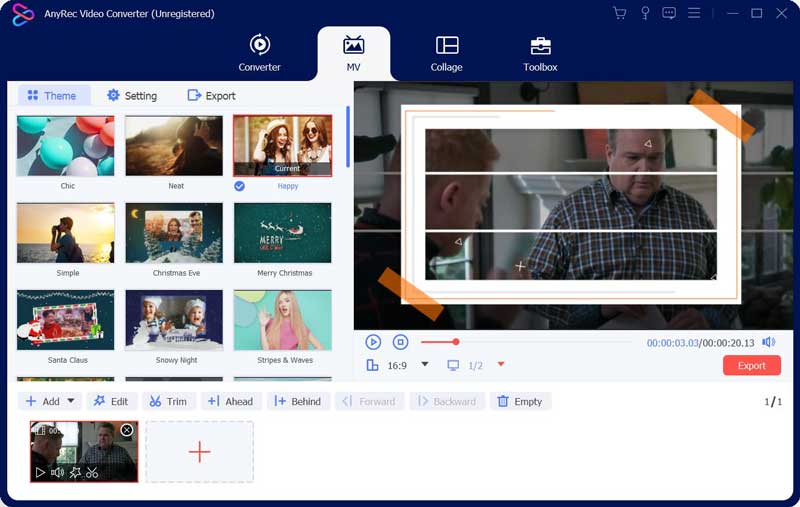
Task: Click the red Export button
Action: point(751,366)
